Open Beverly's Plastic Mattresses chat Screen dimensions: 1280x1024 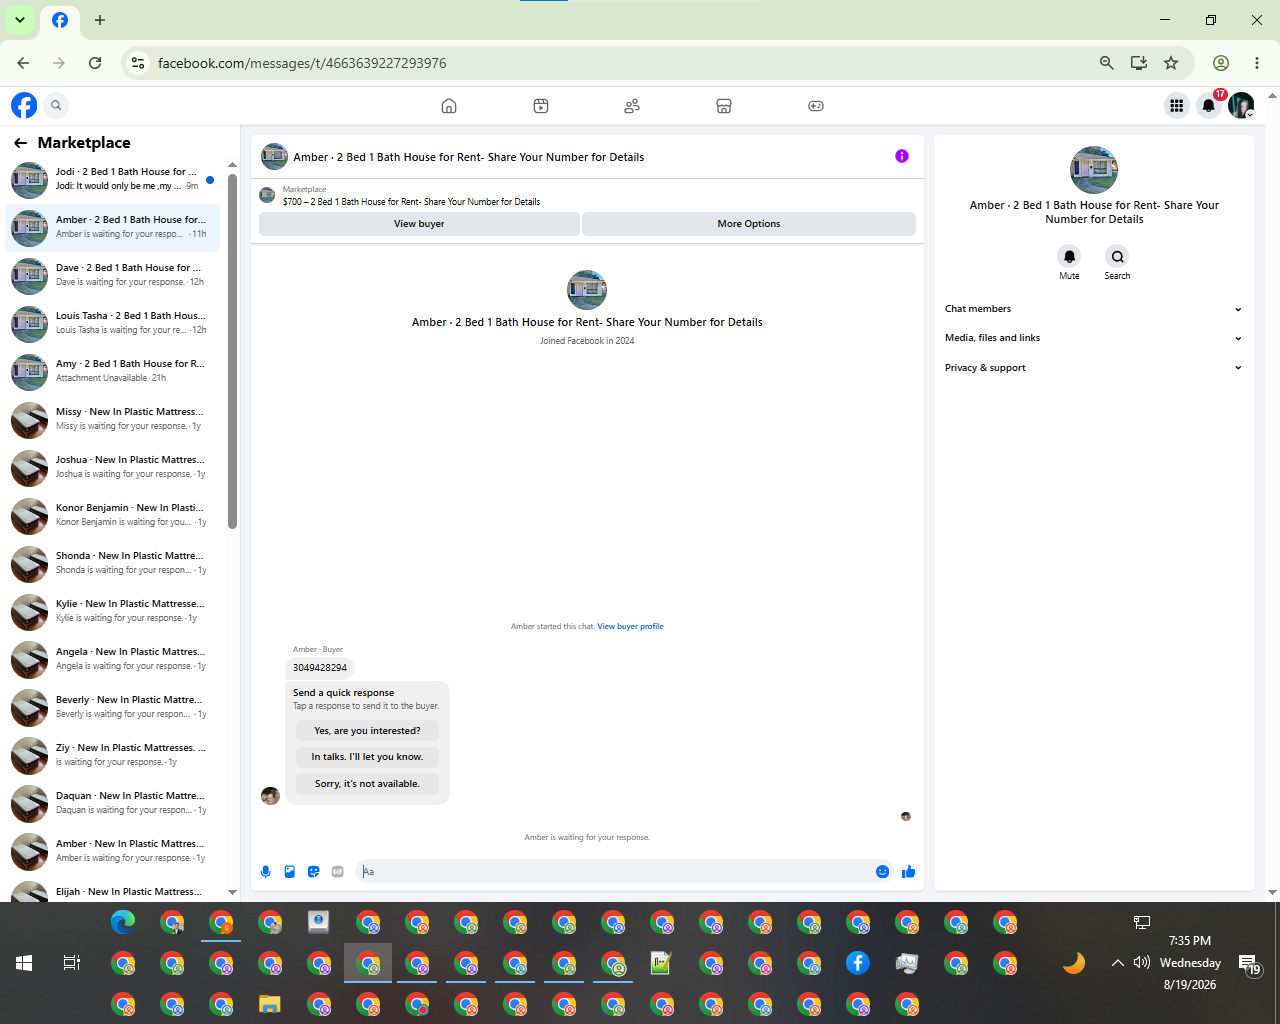pyautogui.click(x=113, y=708)
